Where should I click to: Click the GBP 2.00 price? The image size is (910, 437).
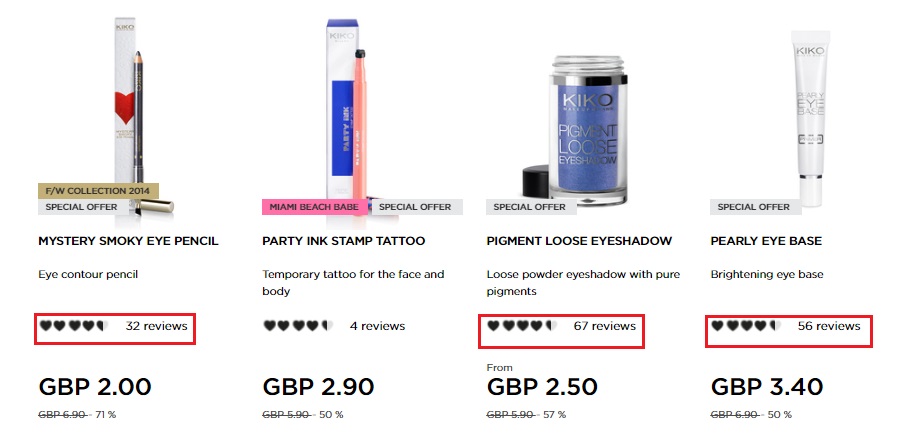coord(95,387)
